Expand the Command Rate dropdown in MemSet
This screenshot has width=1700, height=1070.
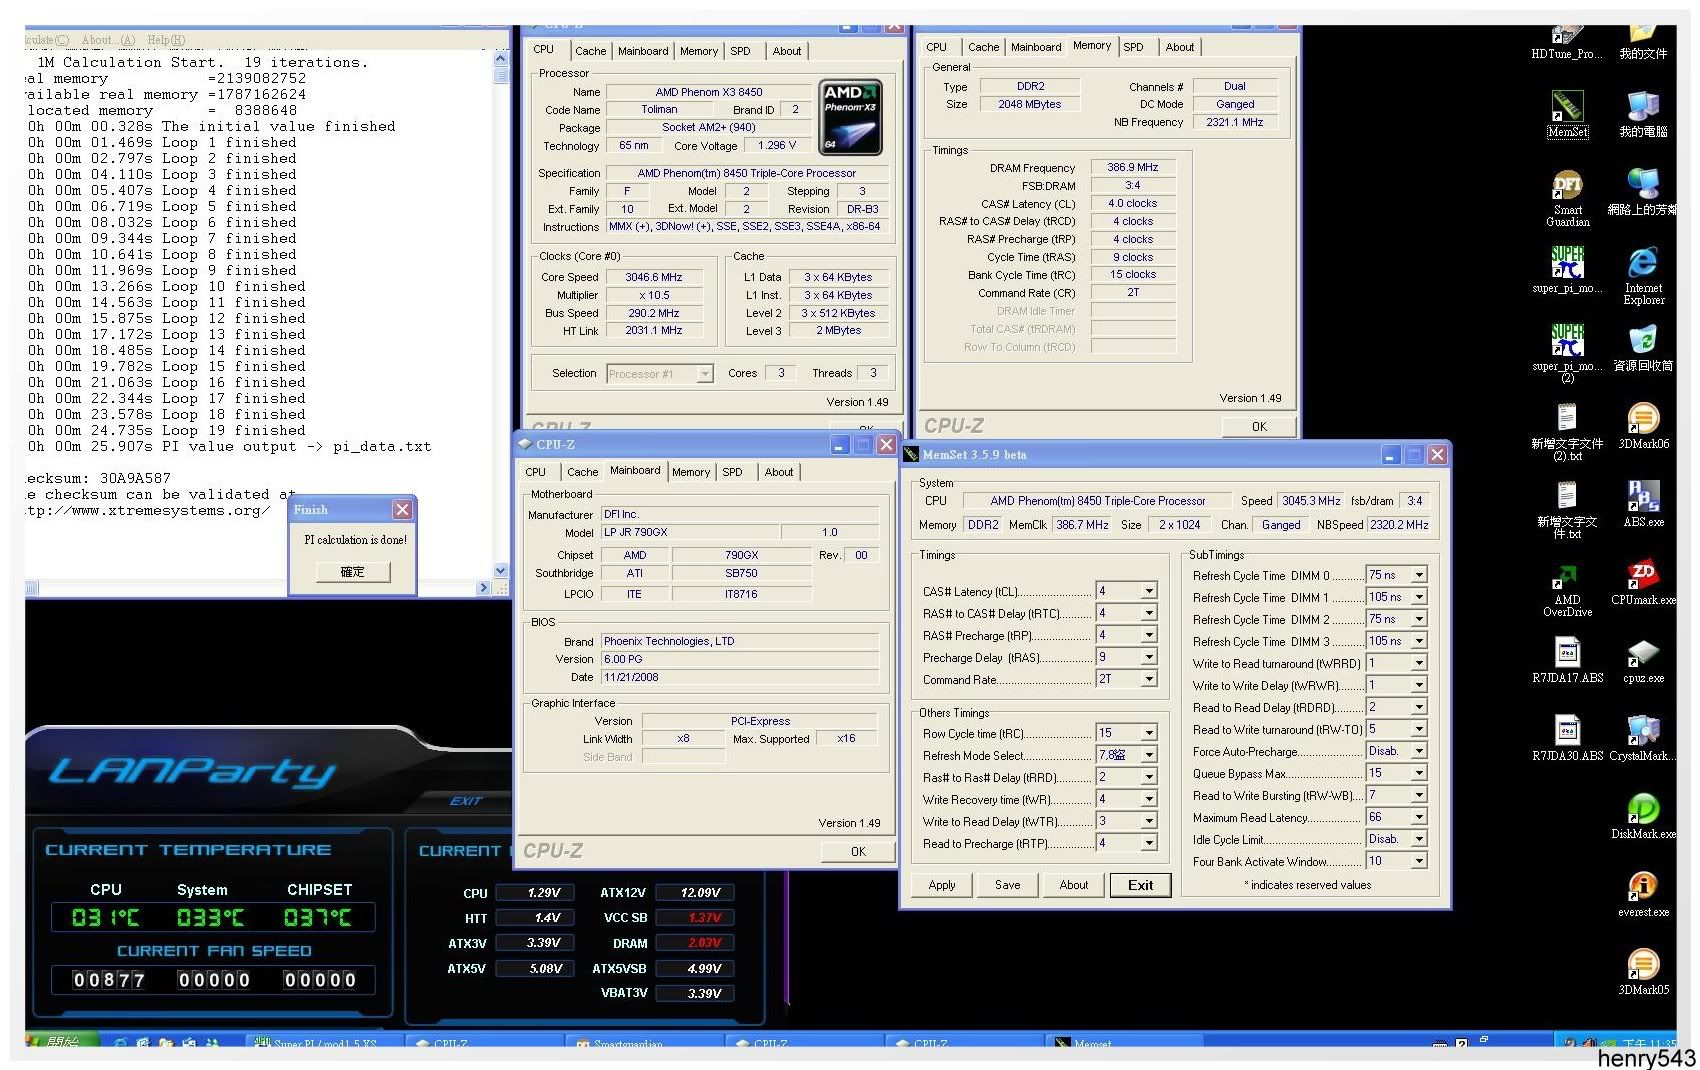point(1149,679)
